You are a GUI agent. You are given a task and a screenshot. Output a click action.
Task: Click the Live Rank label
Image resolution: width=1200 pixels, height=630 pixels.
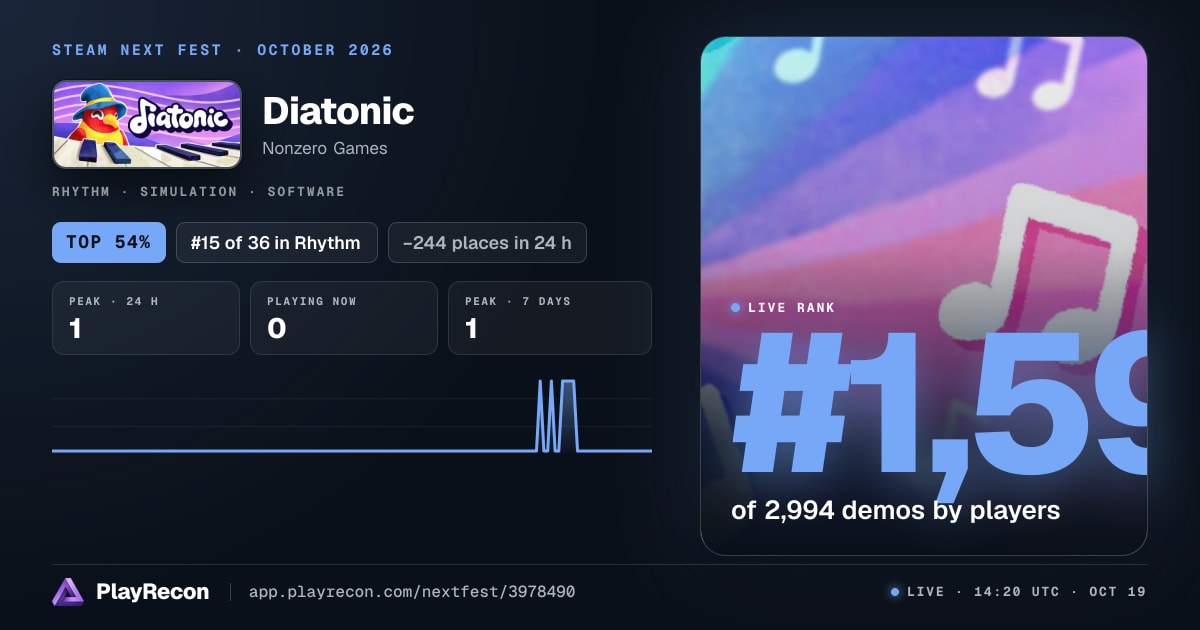click(x=791, y=308)
